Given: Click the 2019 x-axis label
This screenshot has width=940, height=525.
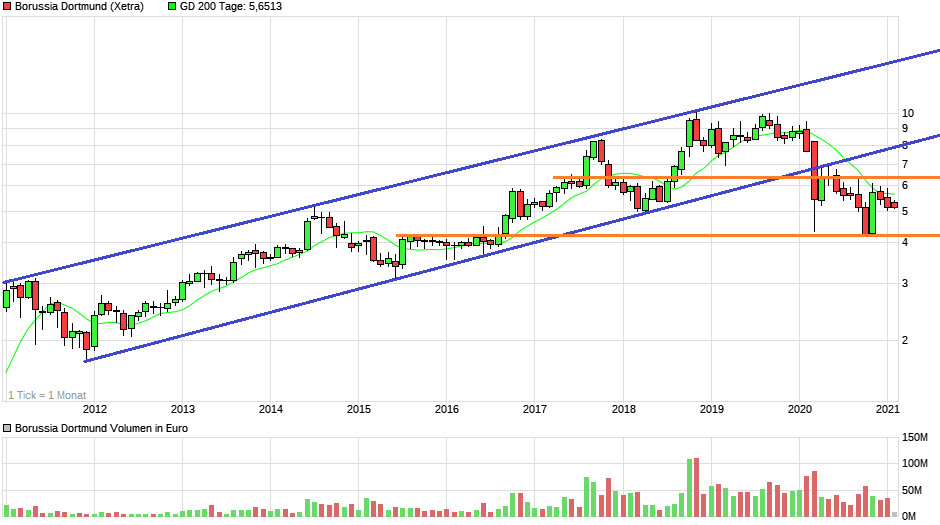Looking at the screenshot, I should tap(712, 409).
